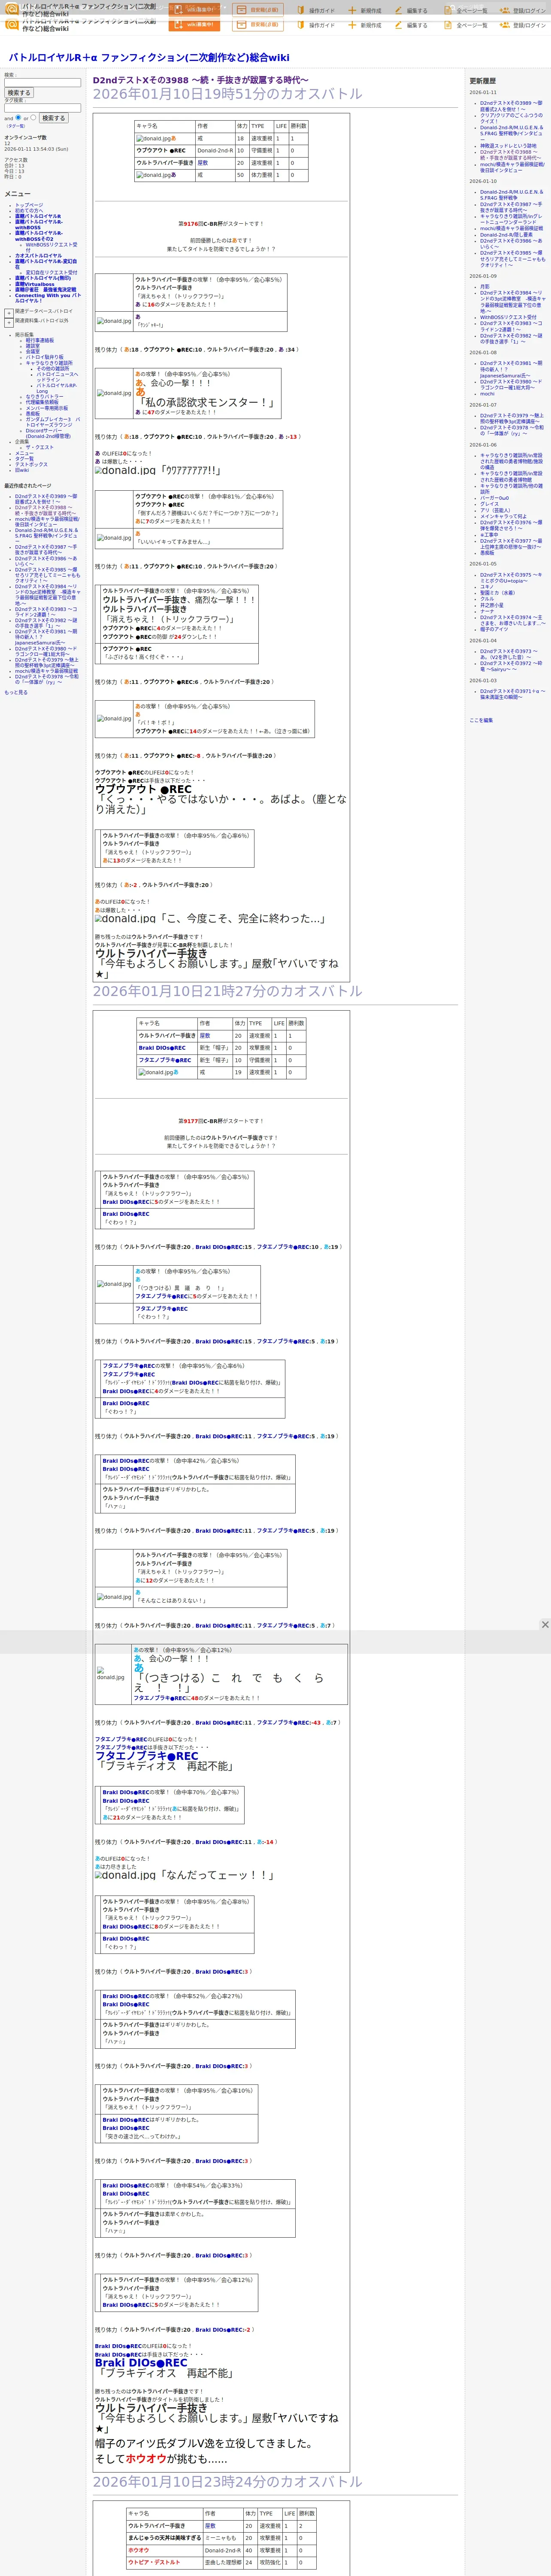Open 神敗退スッドレという跡地 history link

[508, 146]
